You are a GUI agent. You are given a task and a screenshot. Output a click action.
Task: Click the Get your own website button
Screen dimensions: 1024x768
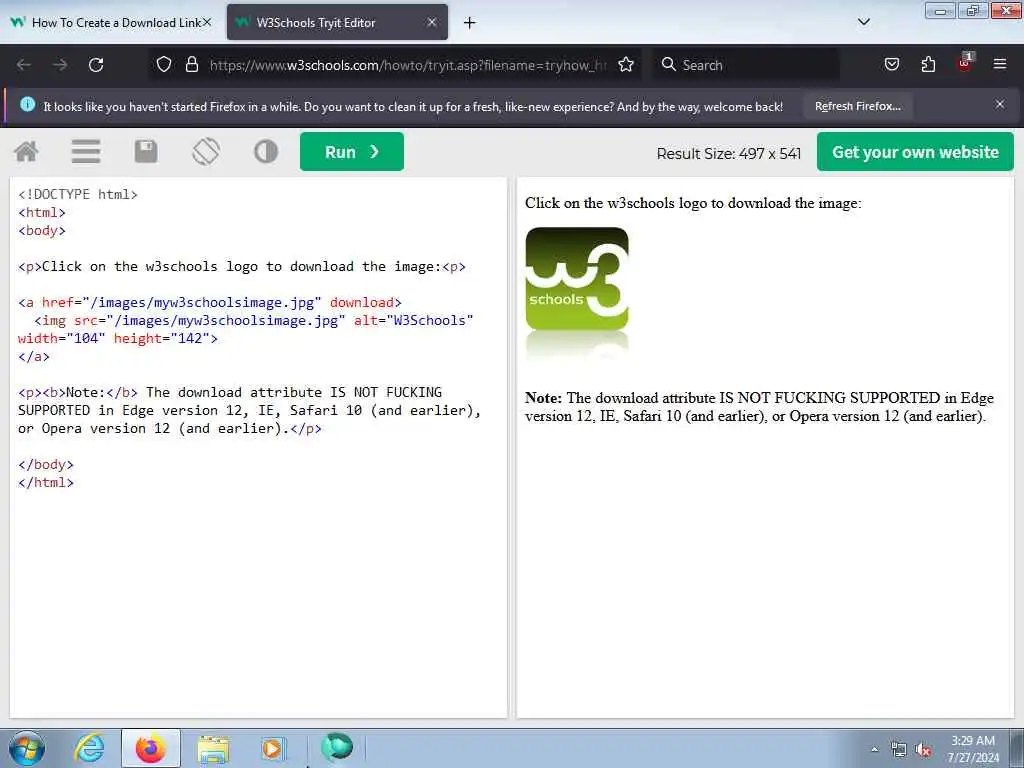click(x=915, y=152)
